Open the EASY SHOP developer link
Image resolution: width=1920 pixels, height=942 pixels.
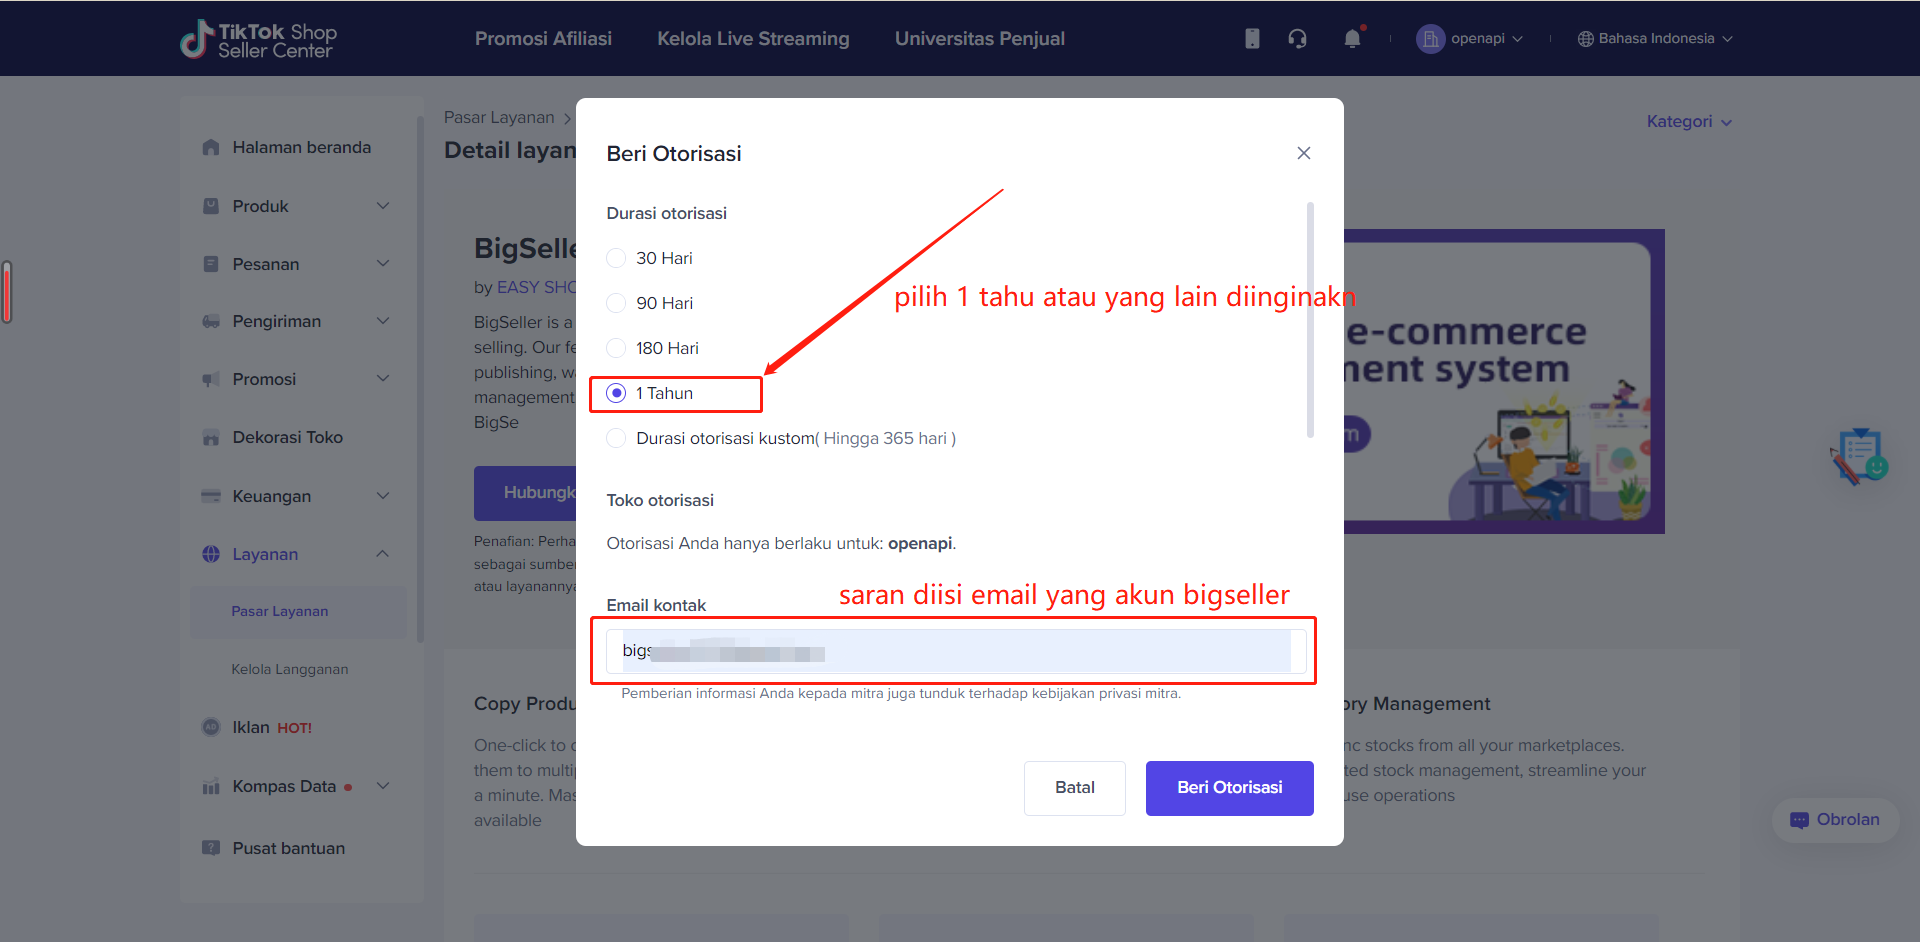(x=537, y=287)
